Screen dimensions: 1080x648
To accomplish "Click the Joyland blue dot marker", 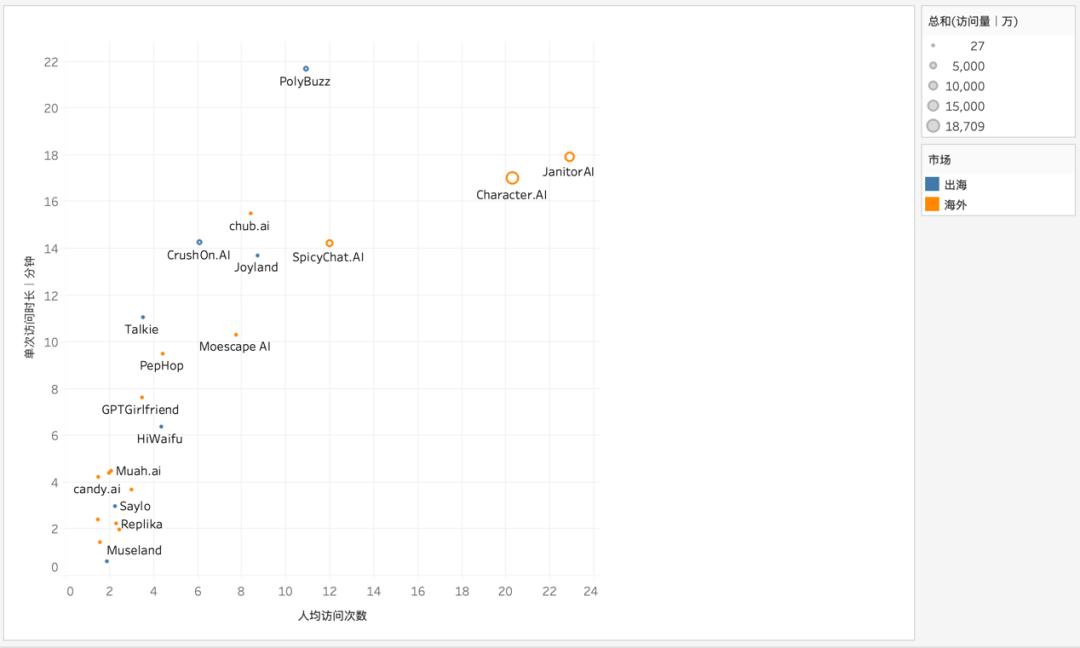I will (x=258, y=255).
